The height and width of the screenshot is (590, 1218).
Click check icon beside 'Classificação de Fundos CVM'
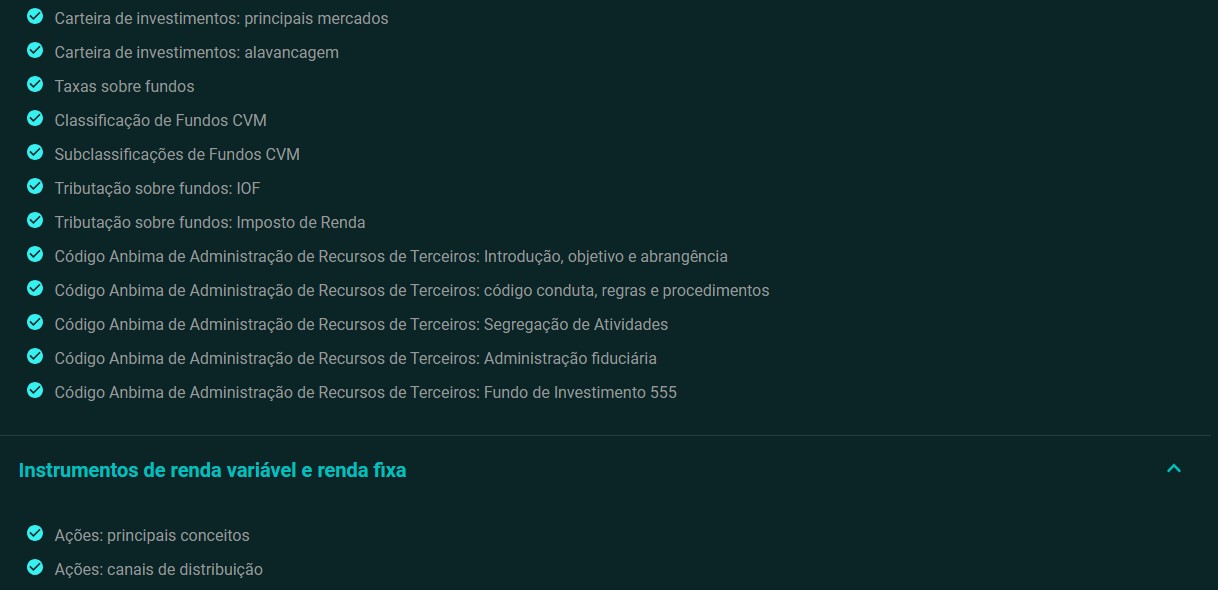tap(35, 119)
